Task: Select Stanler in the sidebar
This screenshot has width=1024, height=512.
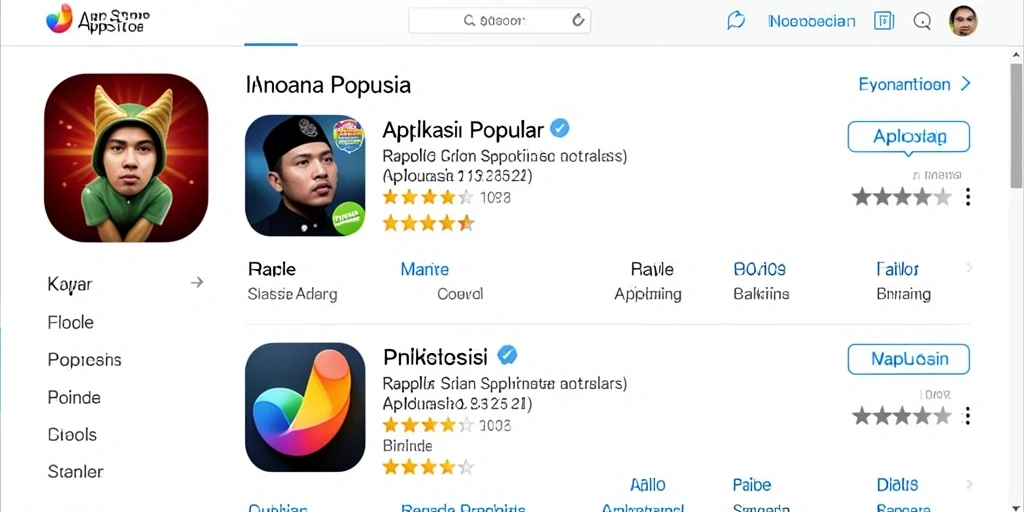Action: tap(76, 471)
